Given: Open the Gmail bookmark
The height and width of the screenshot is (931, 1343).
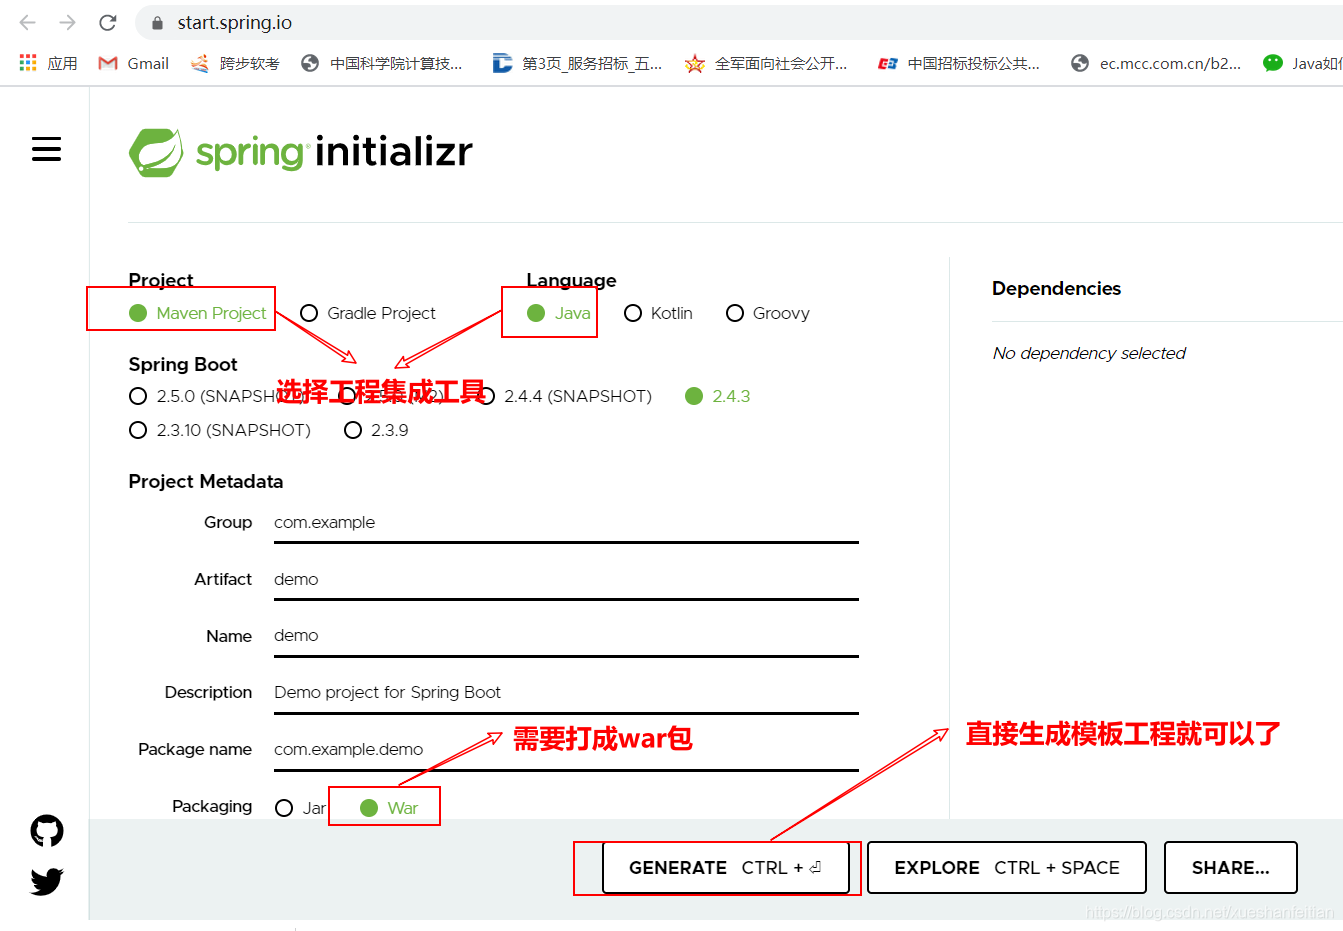Looking at the screenshot, I should 133,63.
